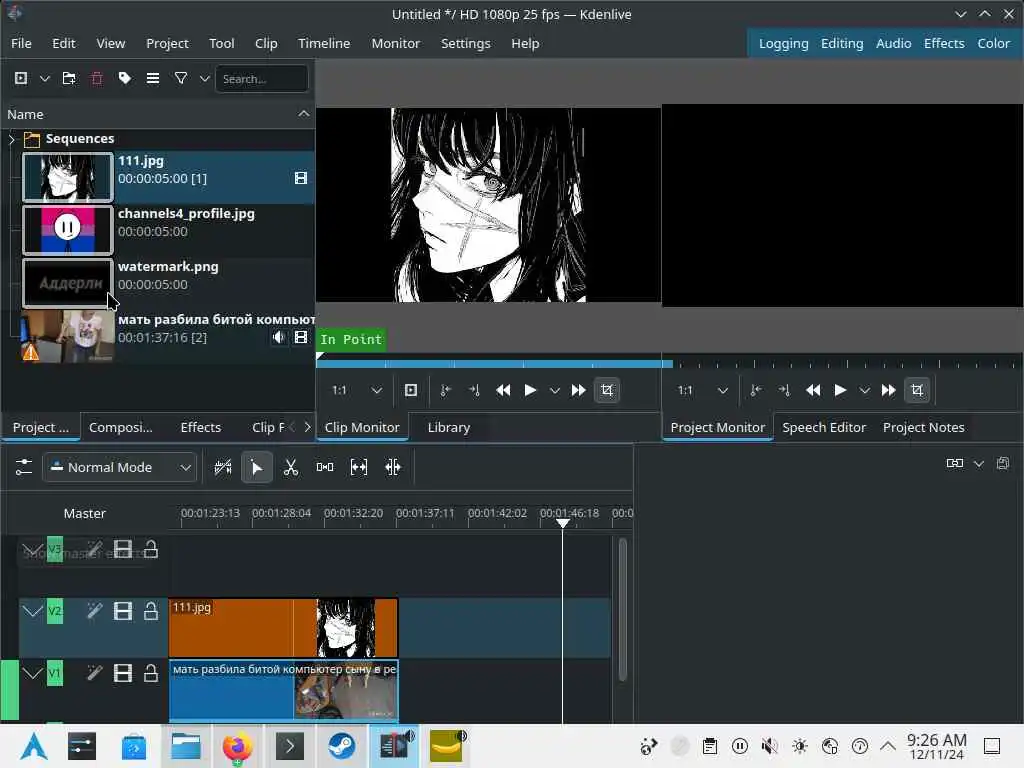Open the Project menu

[167, 43]
